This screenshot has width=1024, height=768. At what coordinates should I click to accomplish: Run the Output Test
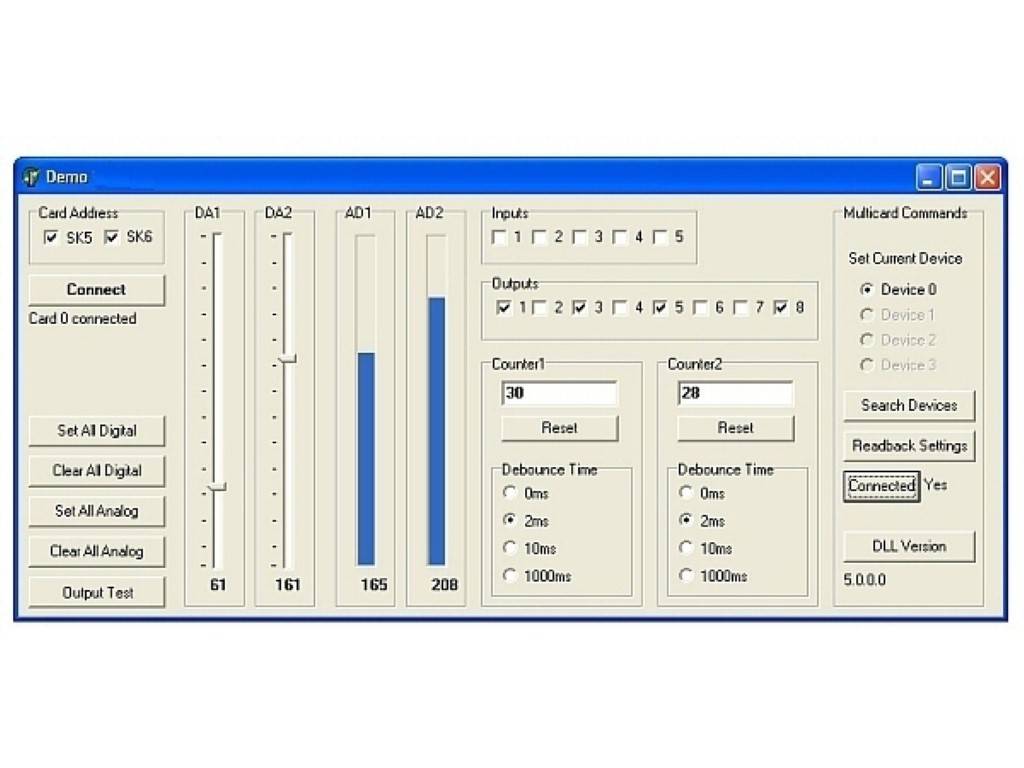coord(96,592)
